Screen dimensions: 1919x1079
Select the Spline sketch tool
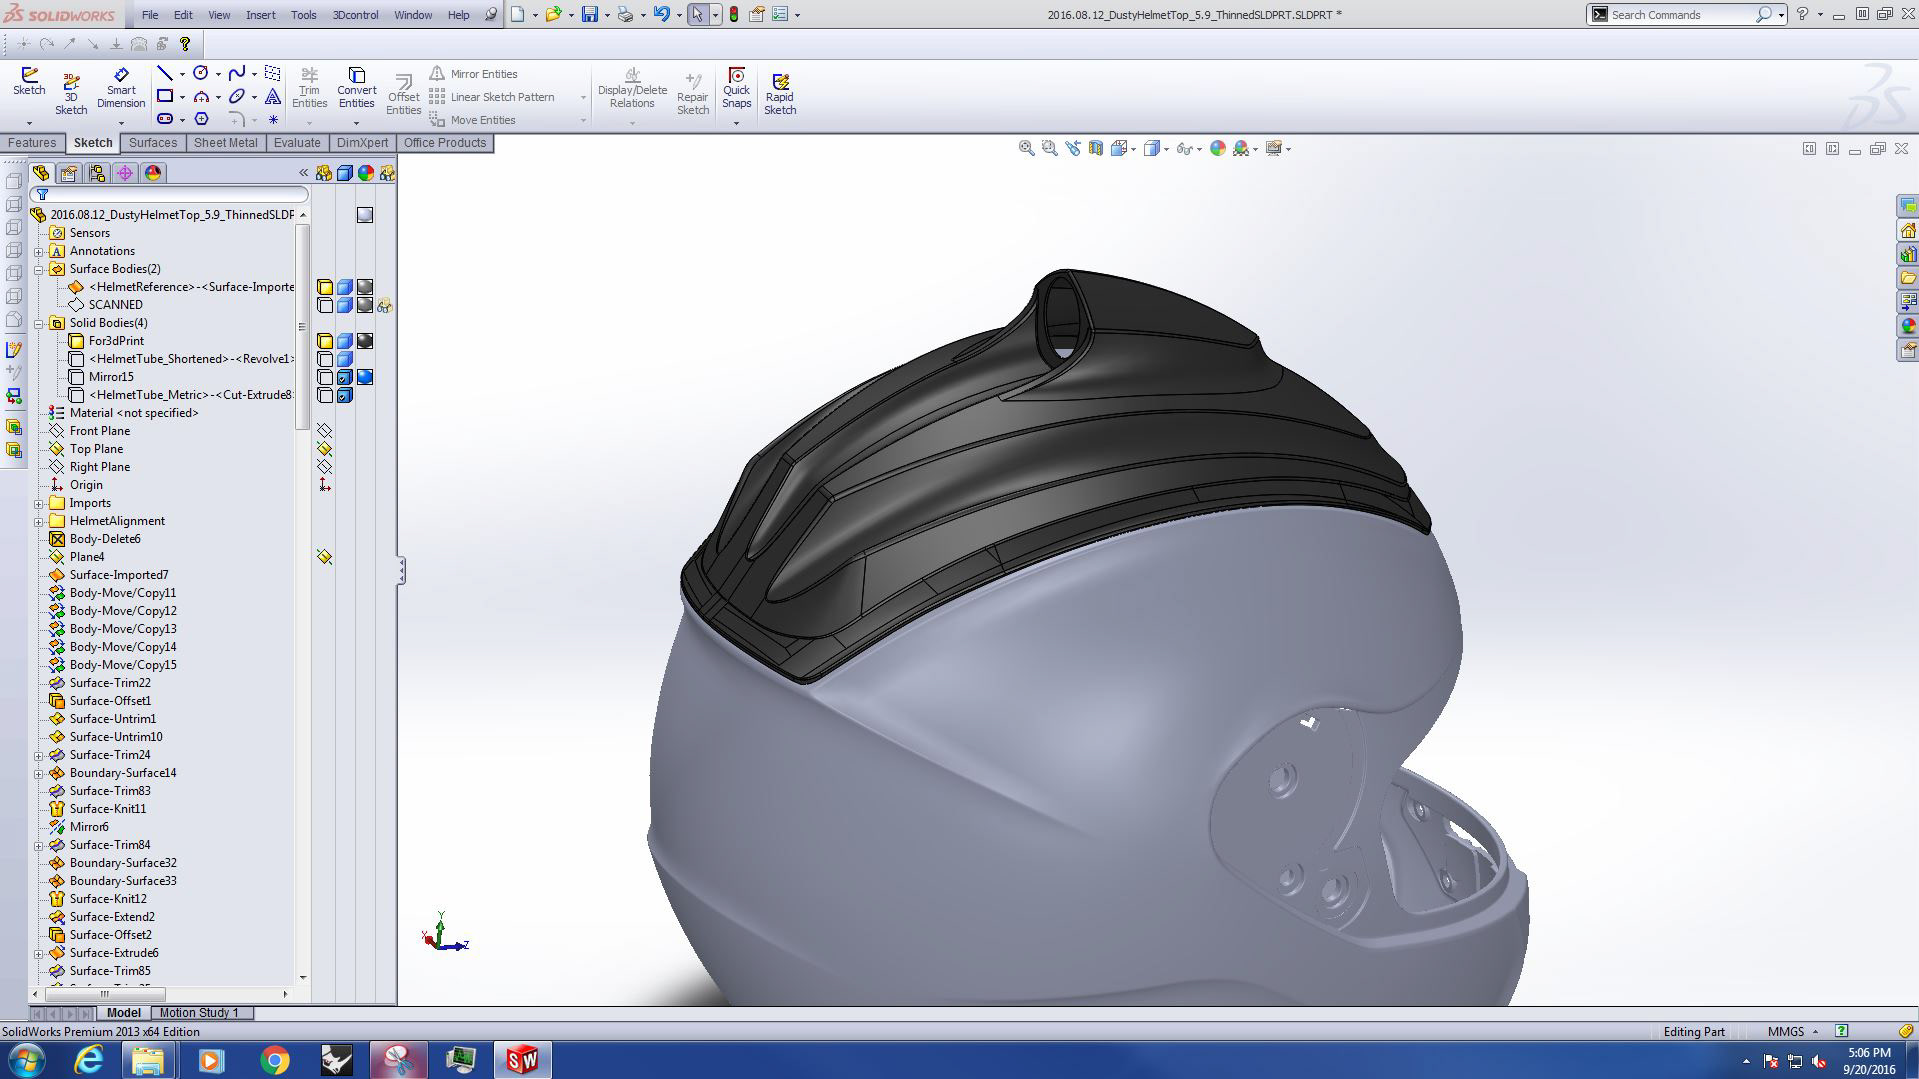pos(237,73)
